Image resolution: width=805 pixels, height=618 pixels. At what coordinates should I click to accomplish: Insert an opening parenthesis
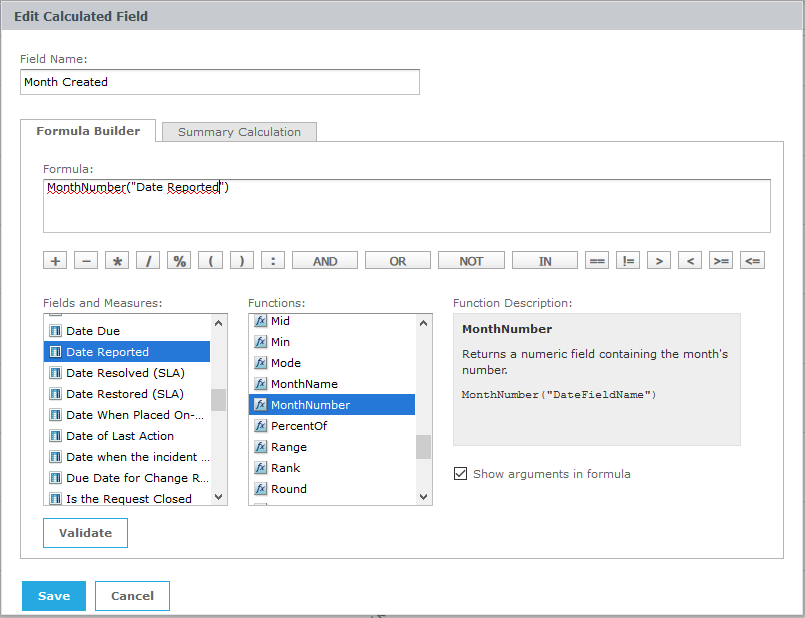pyautogui.click(x=210, y=261)
